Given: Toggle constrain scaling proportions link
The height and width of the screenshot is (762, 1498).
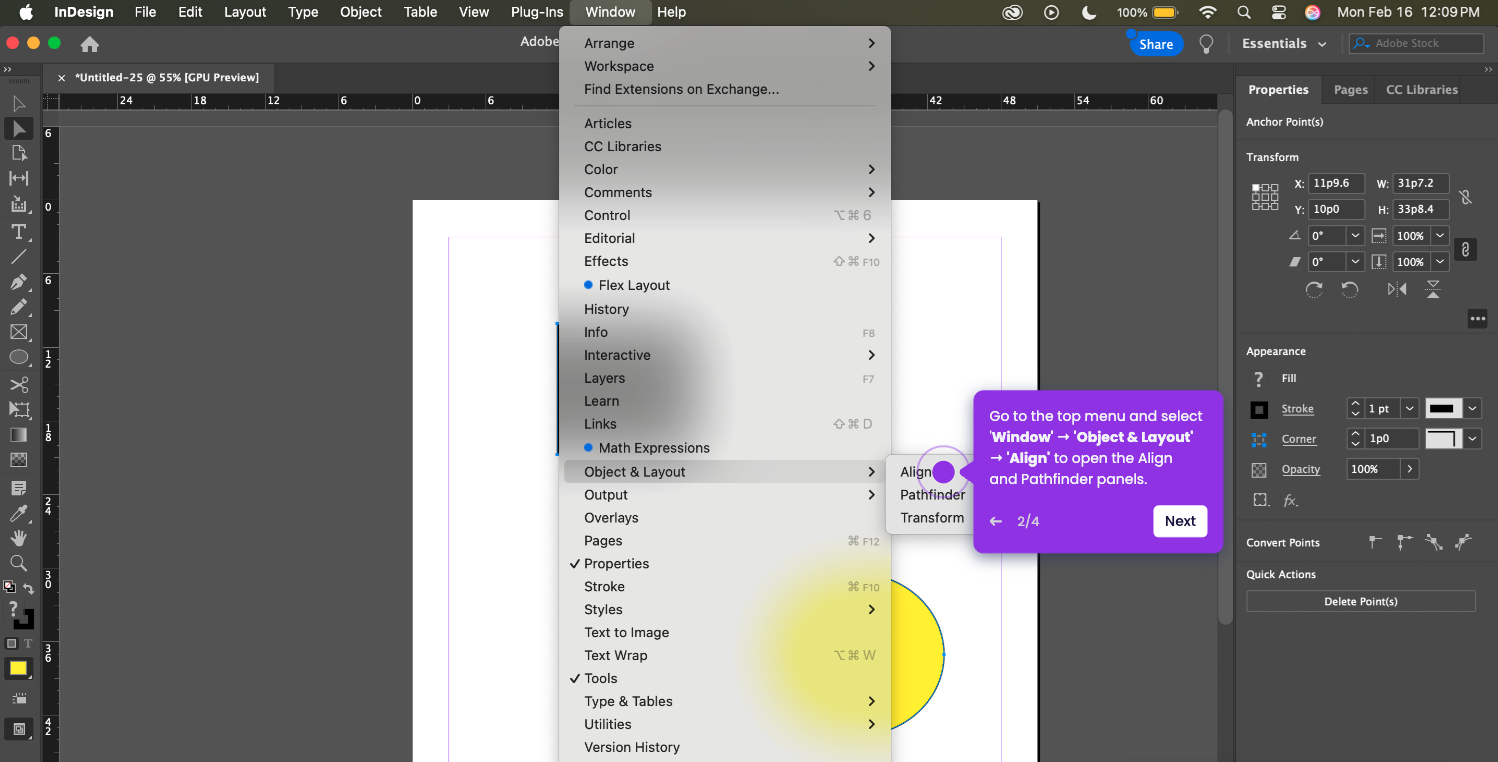Looking at the screenshot, I should [x=1465, y=249].
